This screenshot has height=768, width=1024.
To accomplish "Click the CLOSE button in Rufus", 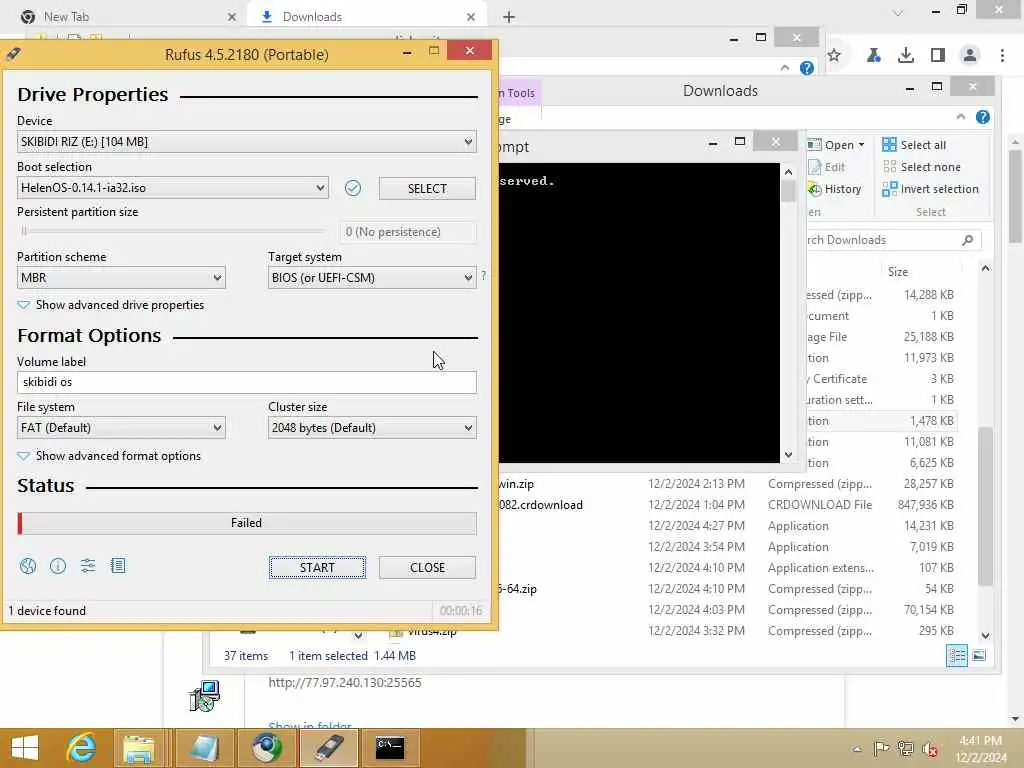I will pyautogui.click(x=427, y=568).
